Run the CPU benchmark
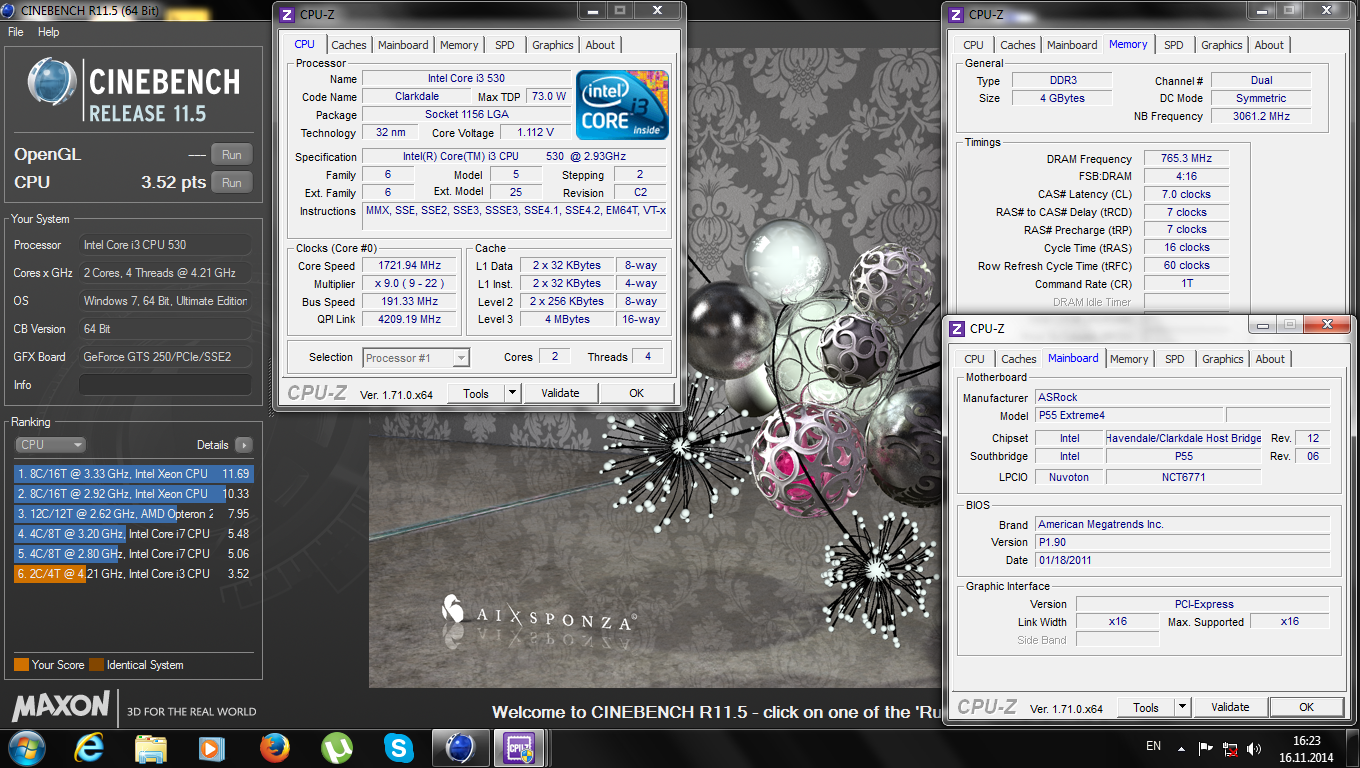1360x768 pixels. [x=232, y=183]
